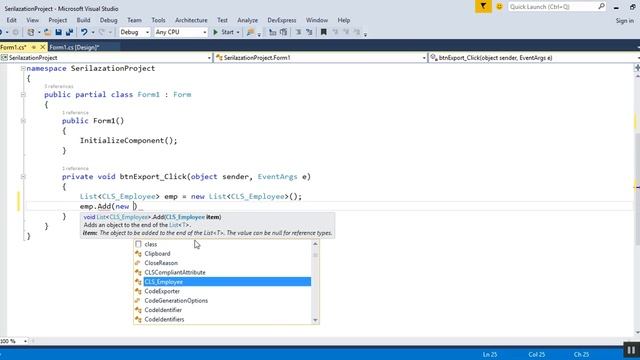The height and width of the screenshot is (360, 640).
Task: Click the Find in Files toolbar icon
Action: tap(251, 32)
